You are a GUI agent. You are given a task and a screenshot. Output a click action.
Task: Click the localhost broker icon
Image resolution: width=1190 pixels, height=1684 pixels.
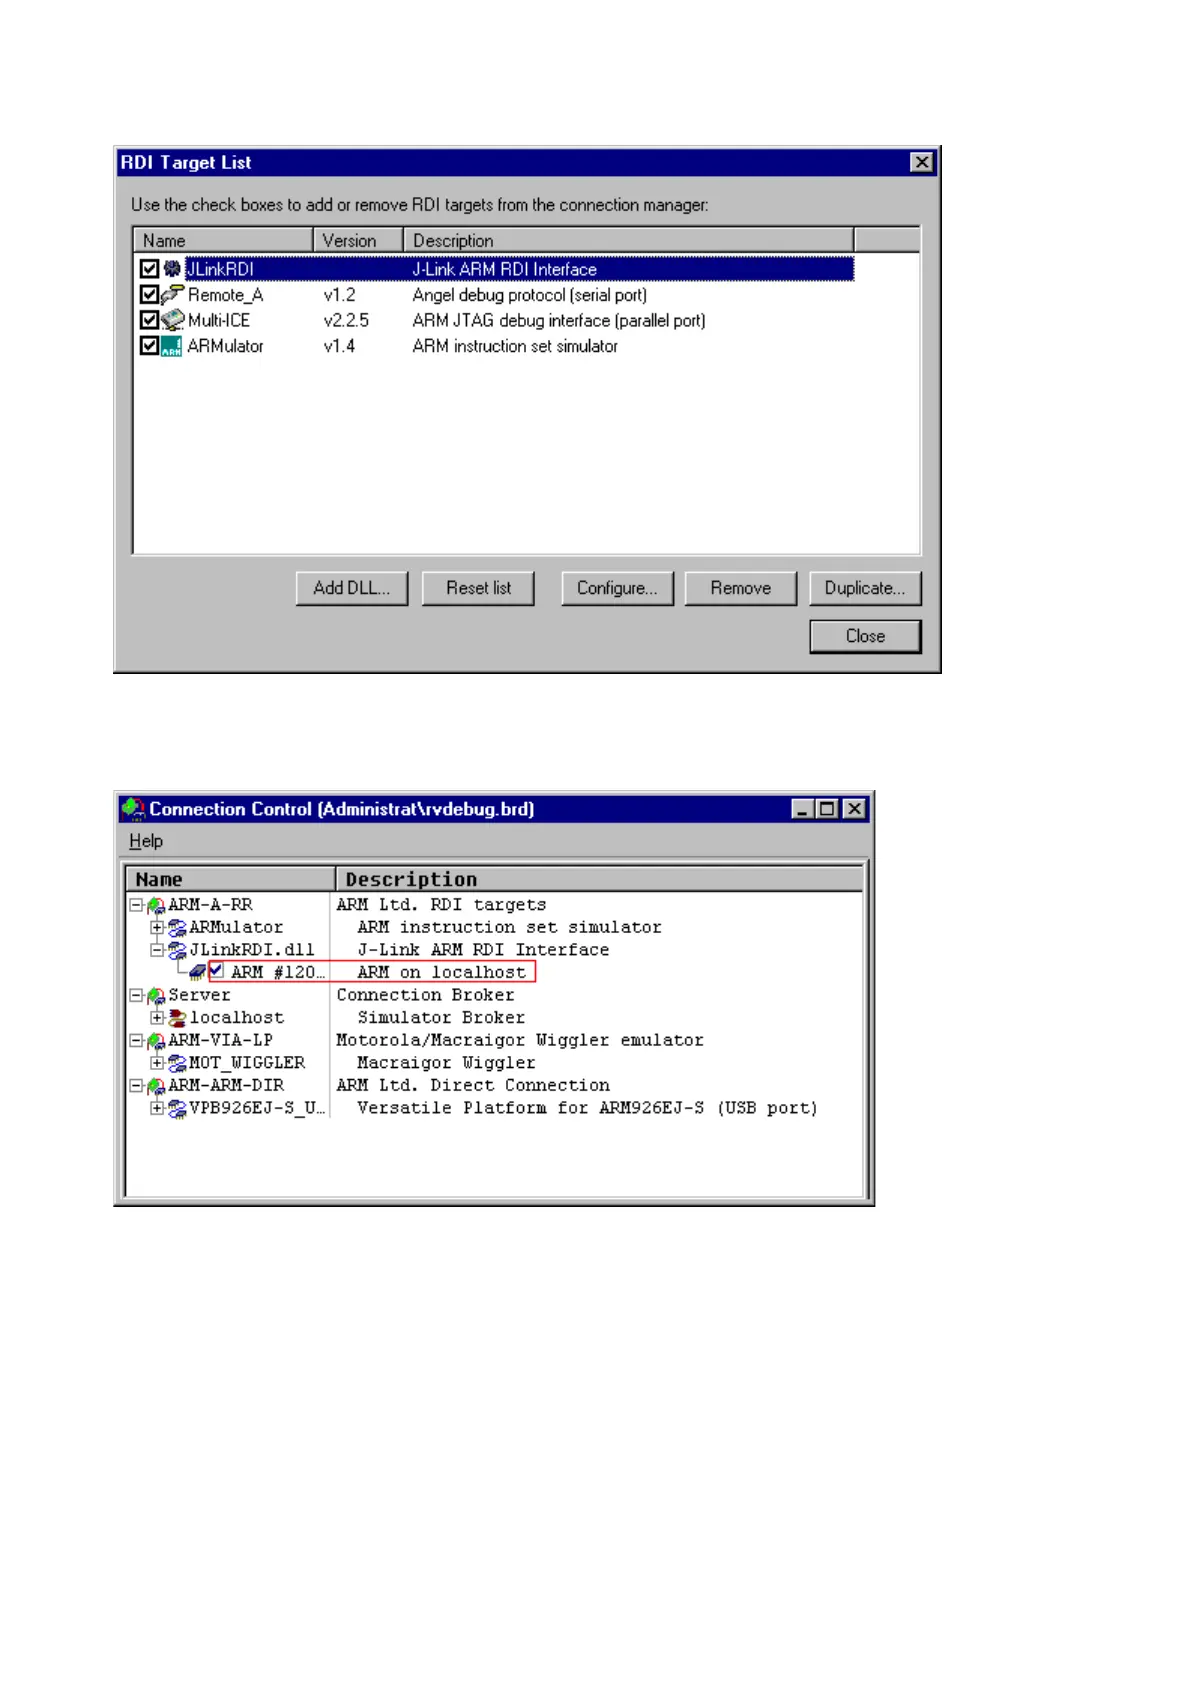pyautogui.click(x=177, y=1018)
